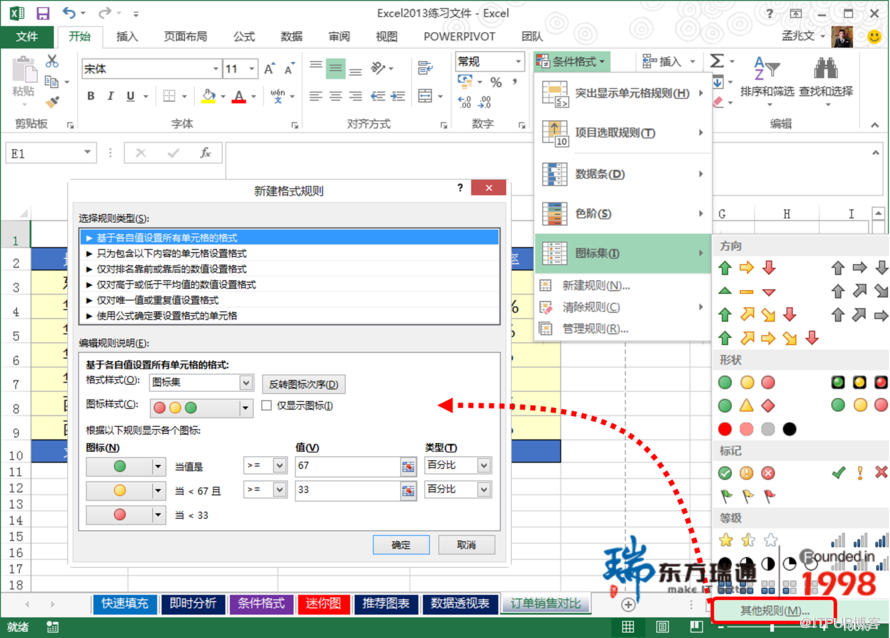Select the three traffic lights icon set

747,382
